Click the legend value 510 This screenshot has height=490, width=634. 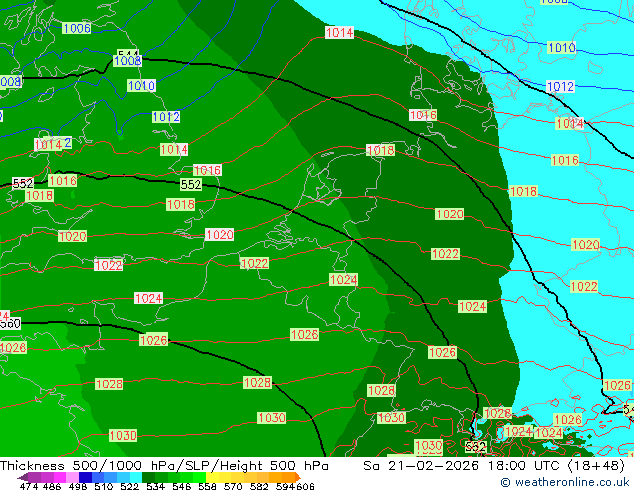click(104, 486)
